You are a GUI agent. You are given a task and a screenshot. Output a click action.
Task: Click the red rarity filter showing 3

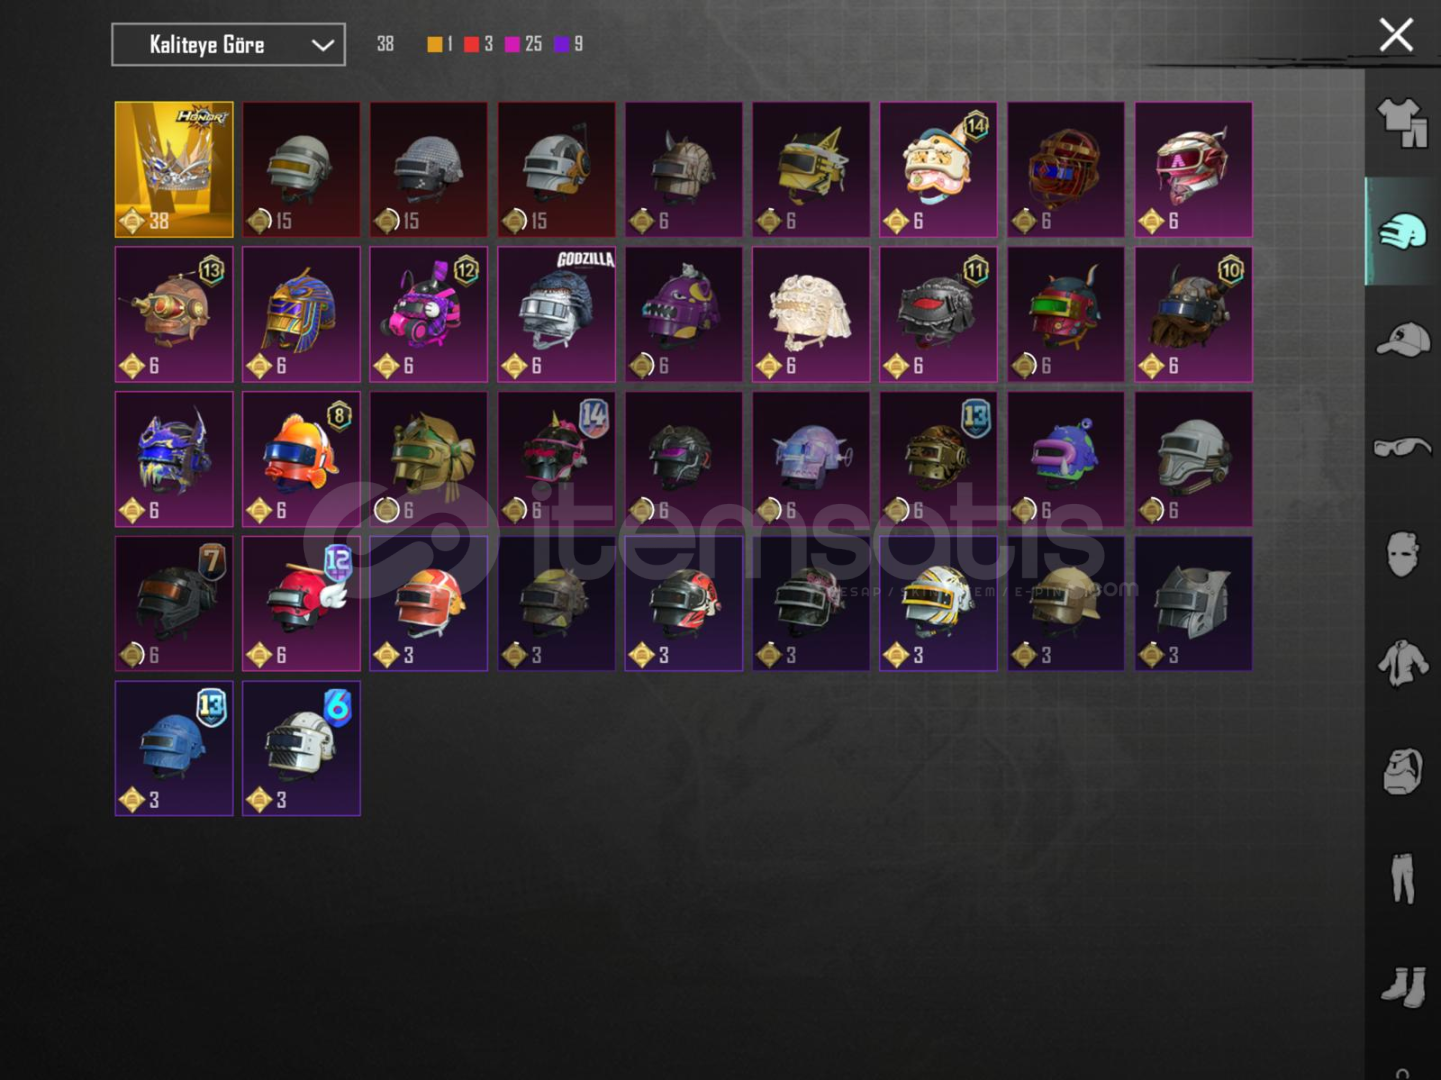[x=478, y=44]
